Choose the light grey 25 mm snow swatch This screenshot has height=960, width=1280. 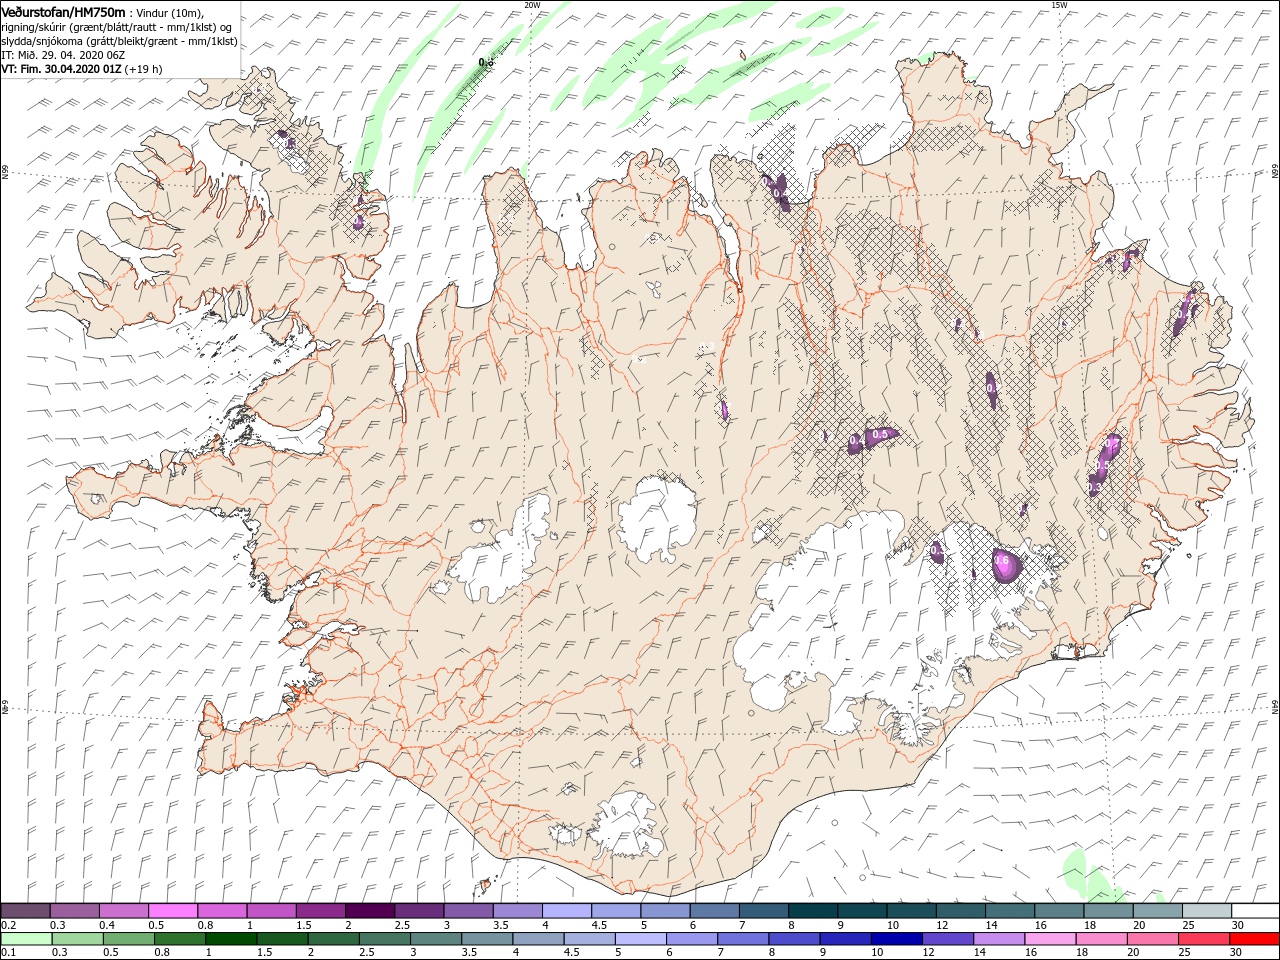coord(1206,910)
